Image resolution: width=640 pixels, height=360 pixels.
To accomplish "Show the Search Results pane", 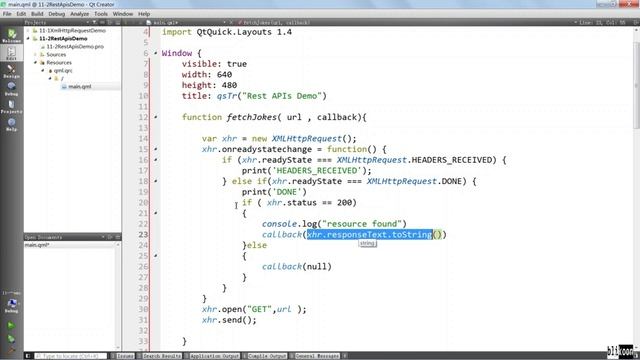I will point(159,356).
